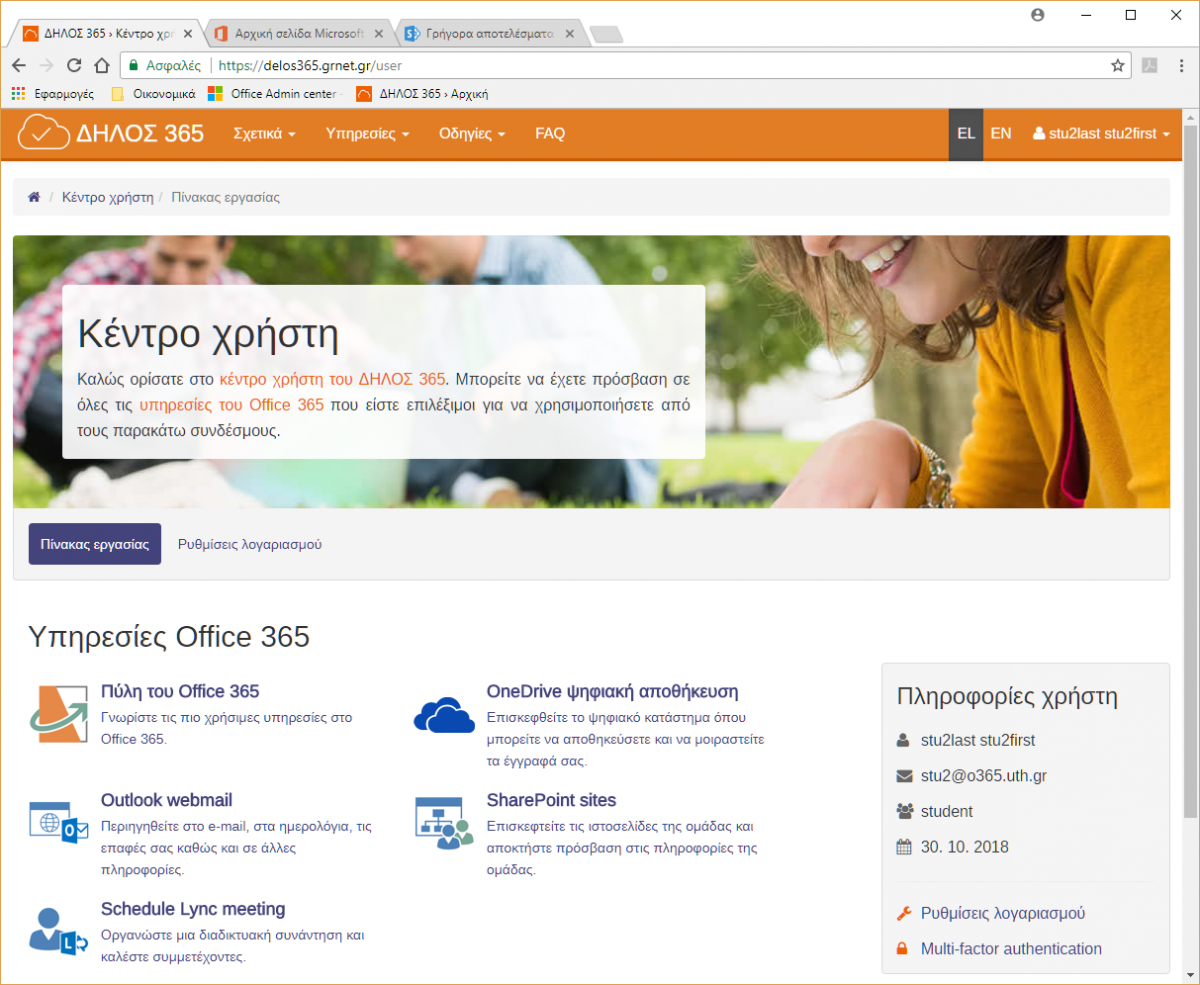Click the browser home button

pos(101,65)
